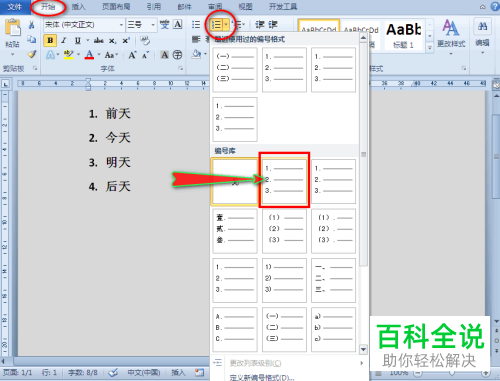Click the paragraph shading paint bucket
Image resolution: width=500 pixels, height=381 pixels.
point(196,54)
